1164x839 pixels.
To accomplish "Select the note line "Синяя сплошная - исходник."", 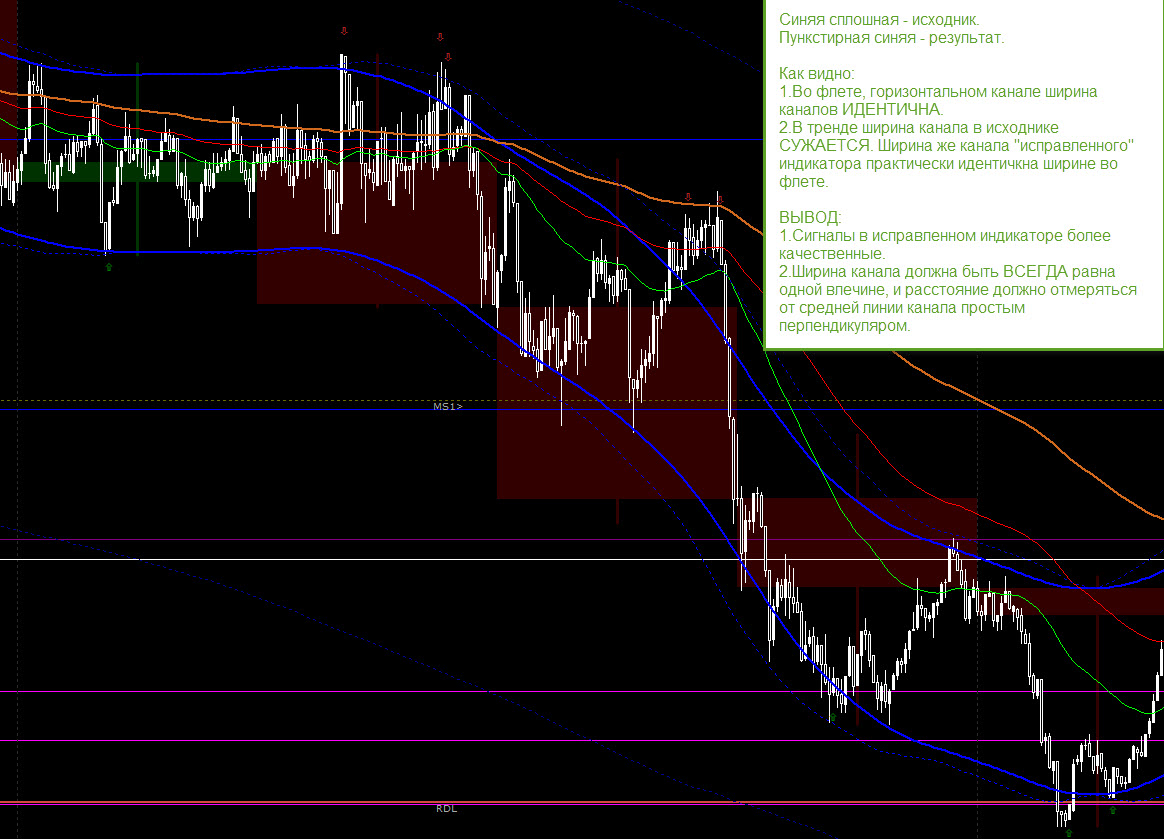I will [x=879, y=20].
